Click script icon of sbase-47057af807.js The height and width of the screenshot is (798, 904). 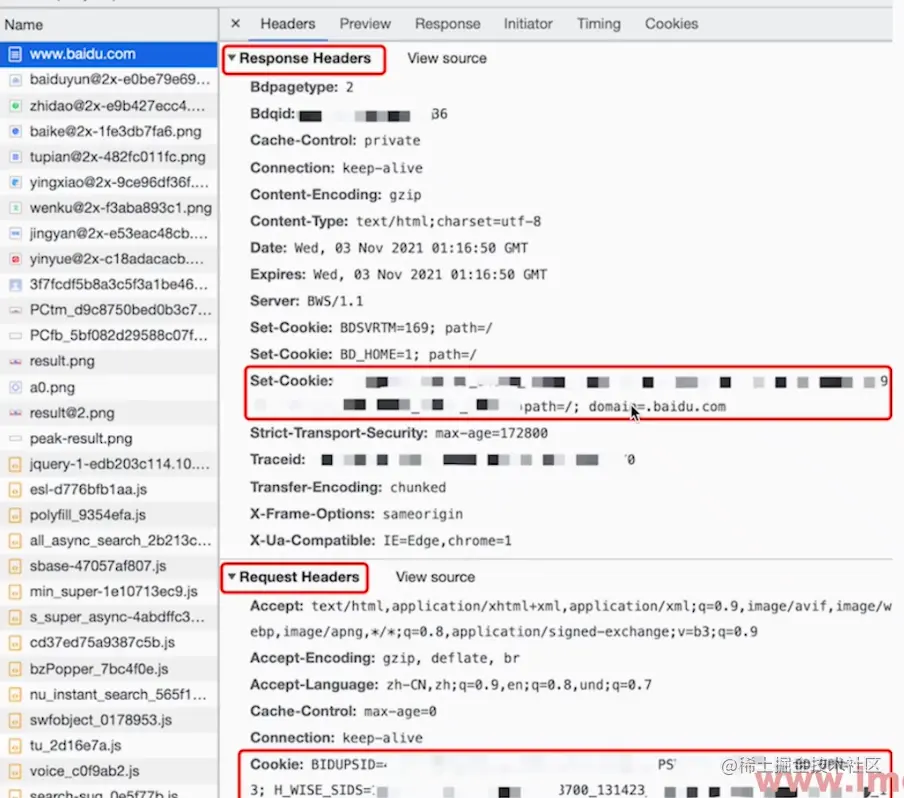click(16, 566)
